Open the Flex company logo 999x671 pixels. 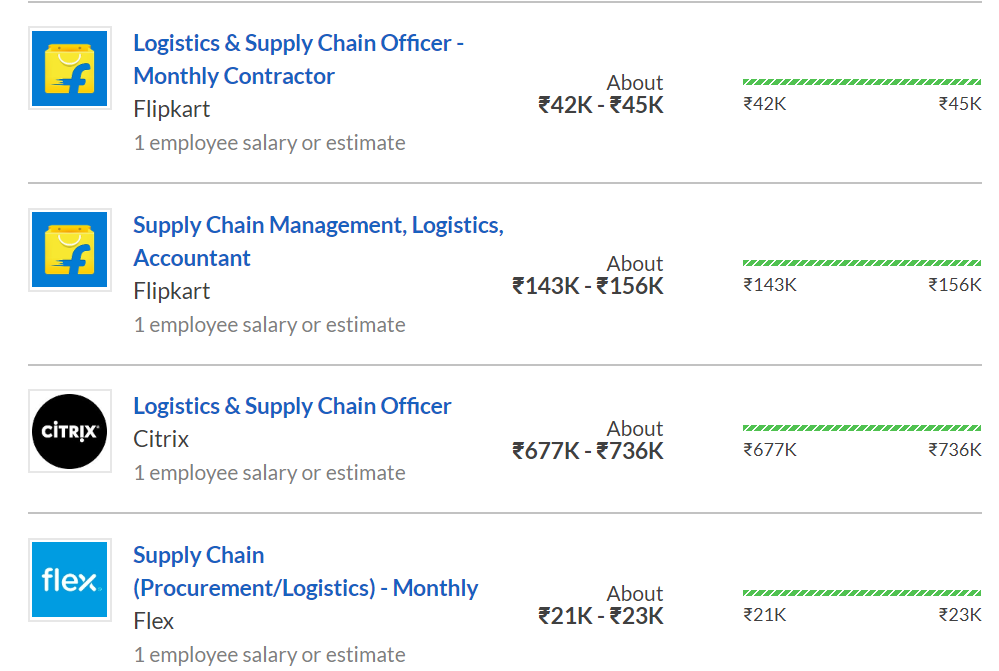pyautogui.click(x=69, y=580)
